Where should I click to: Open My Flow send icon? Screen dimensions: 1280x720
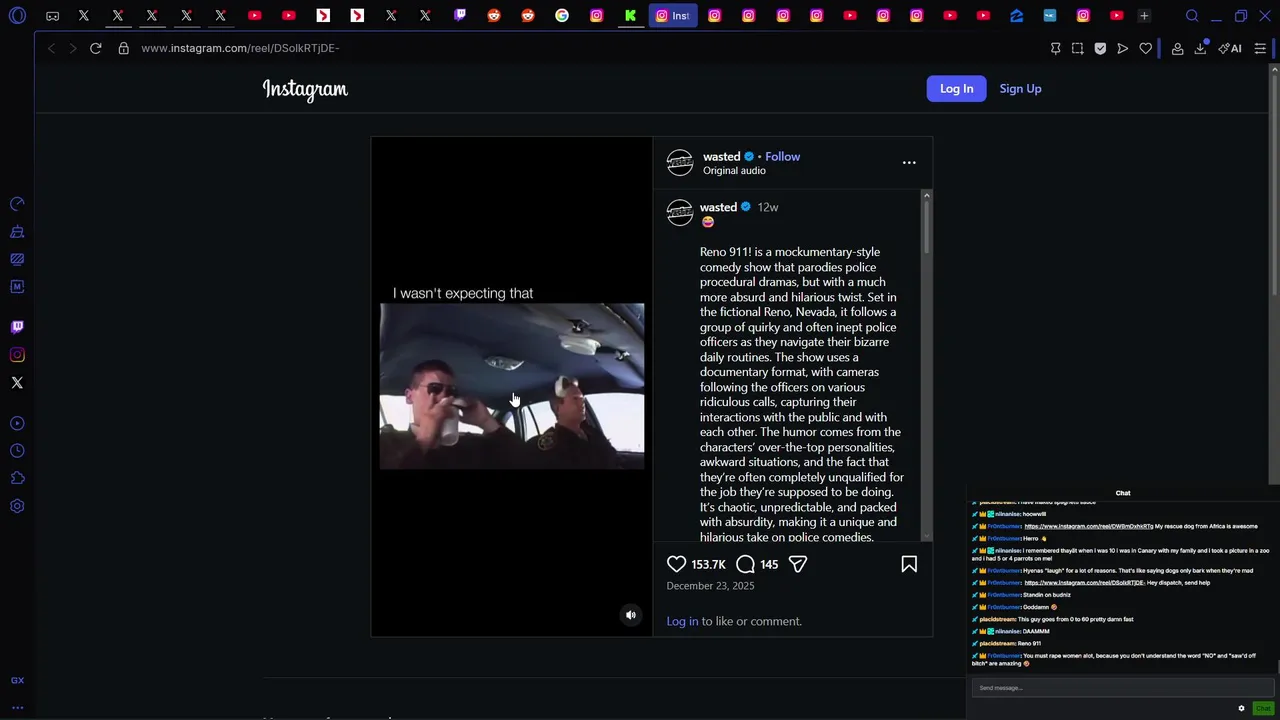(1123, 48)
